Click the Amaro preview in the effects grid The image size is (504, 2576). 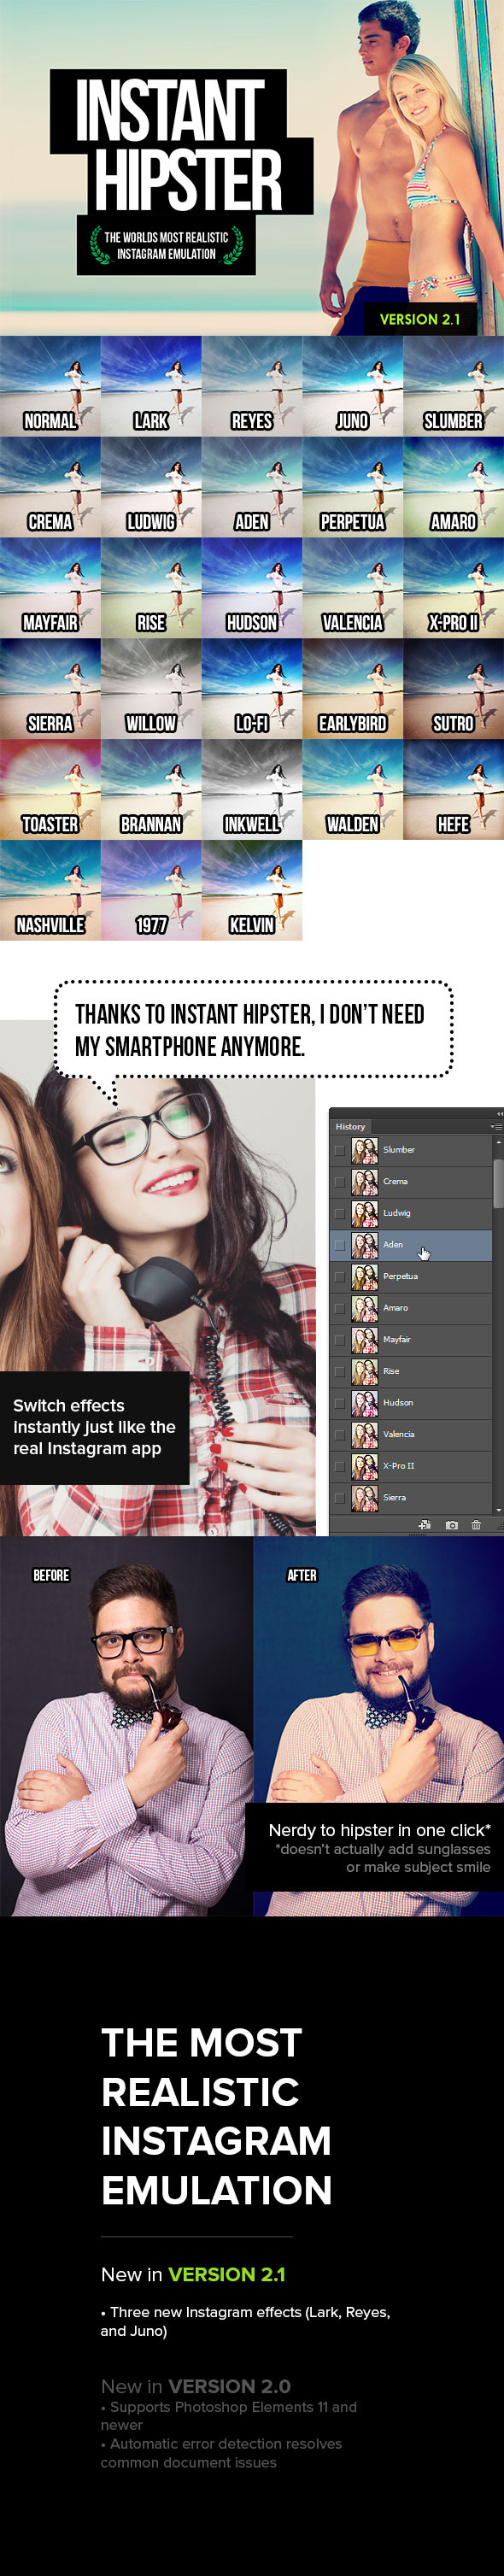(x=454, y=487)
